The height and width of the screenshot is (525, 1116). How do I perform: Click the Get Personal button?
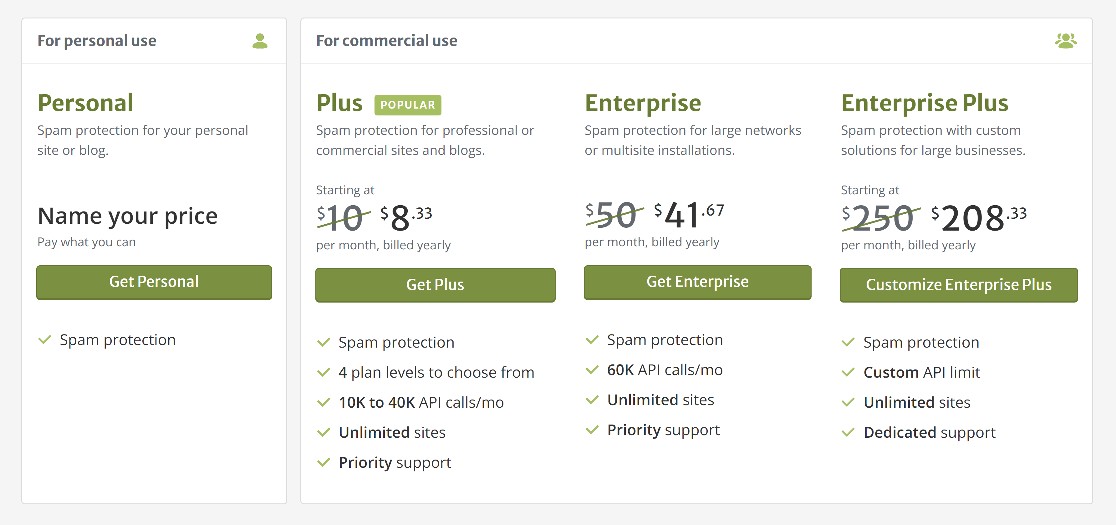pyautogui.click(x=154, y=282)
